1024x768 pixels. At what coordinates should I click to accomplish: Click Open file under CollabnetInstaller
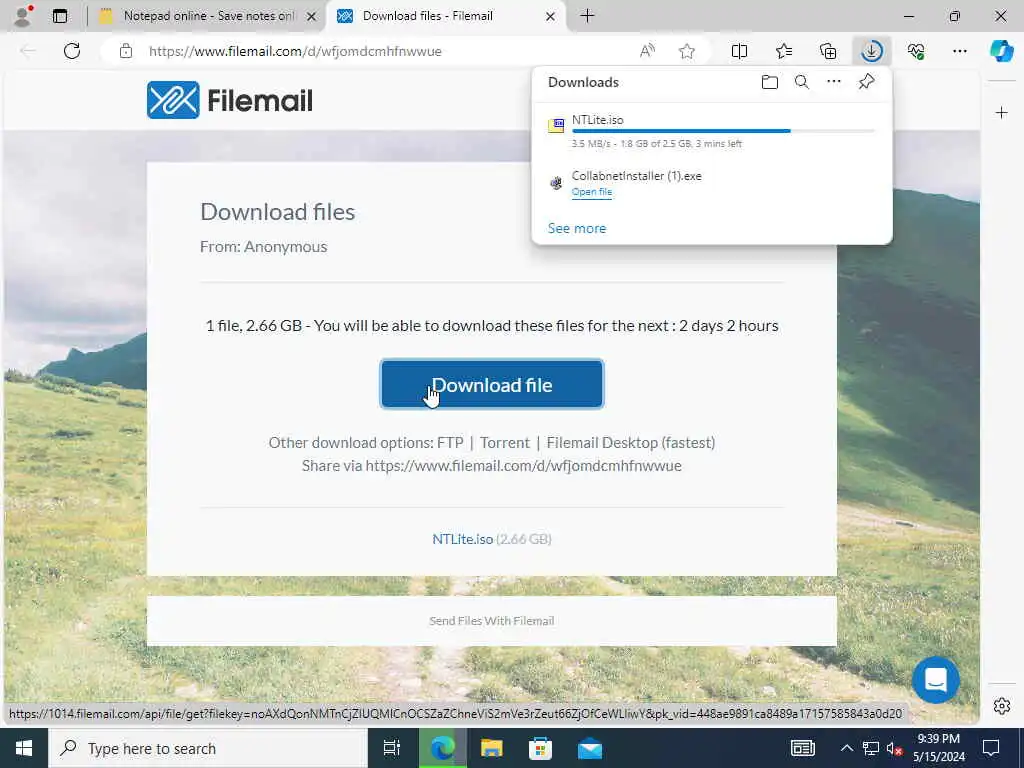coord(592,192)
